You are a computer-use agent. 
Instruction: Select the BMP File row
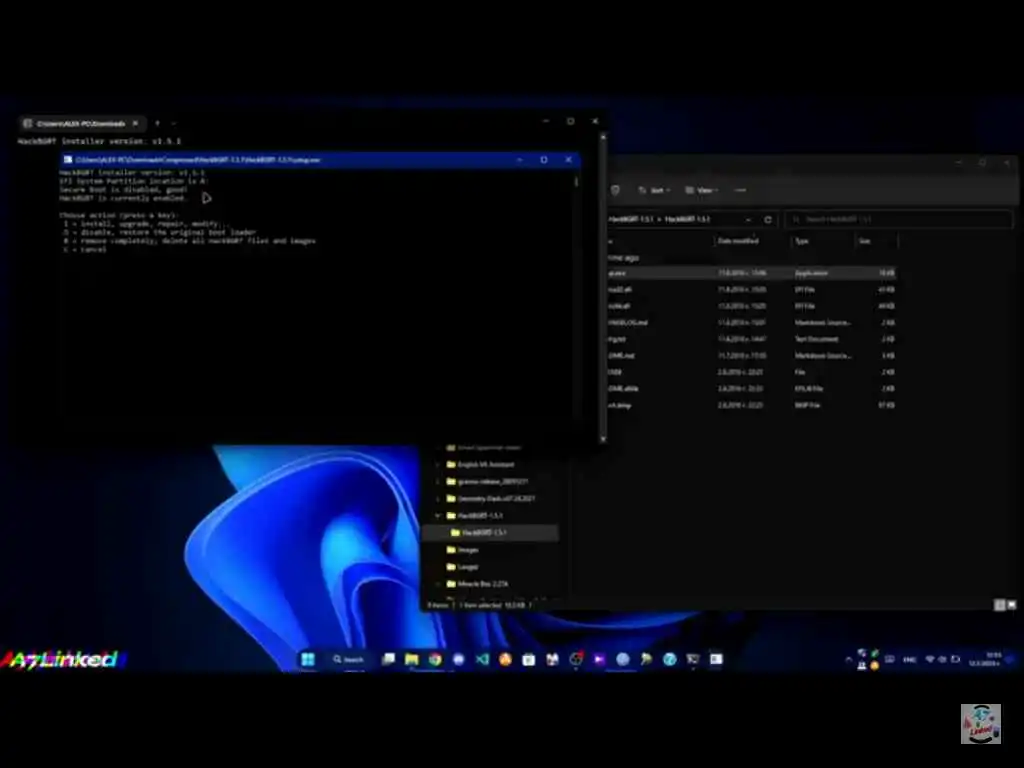point(751,405)
